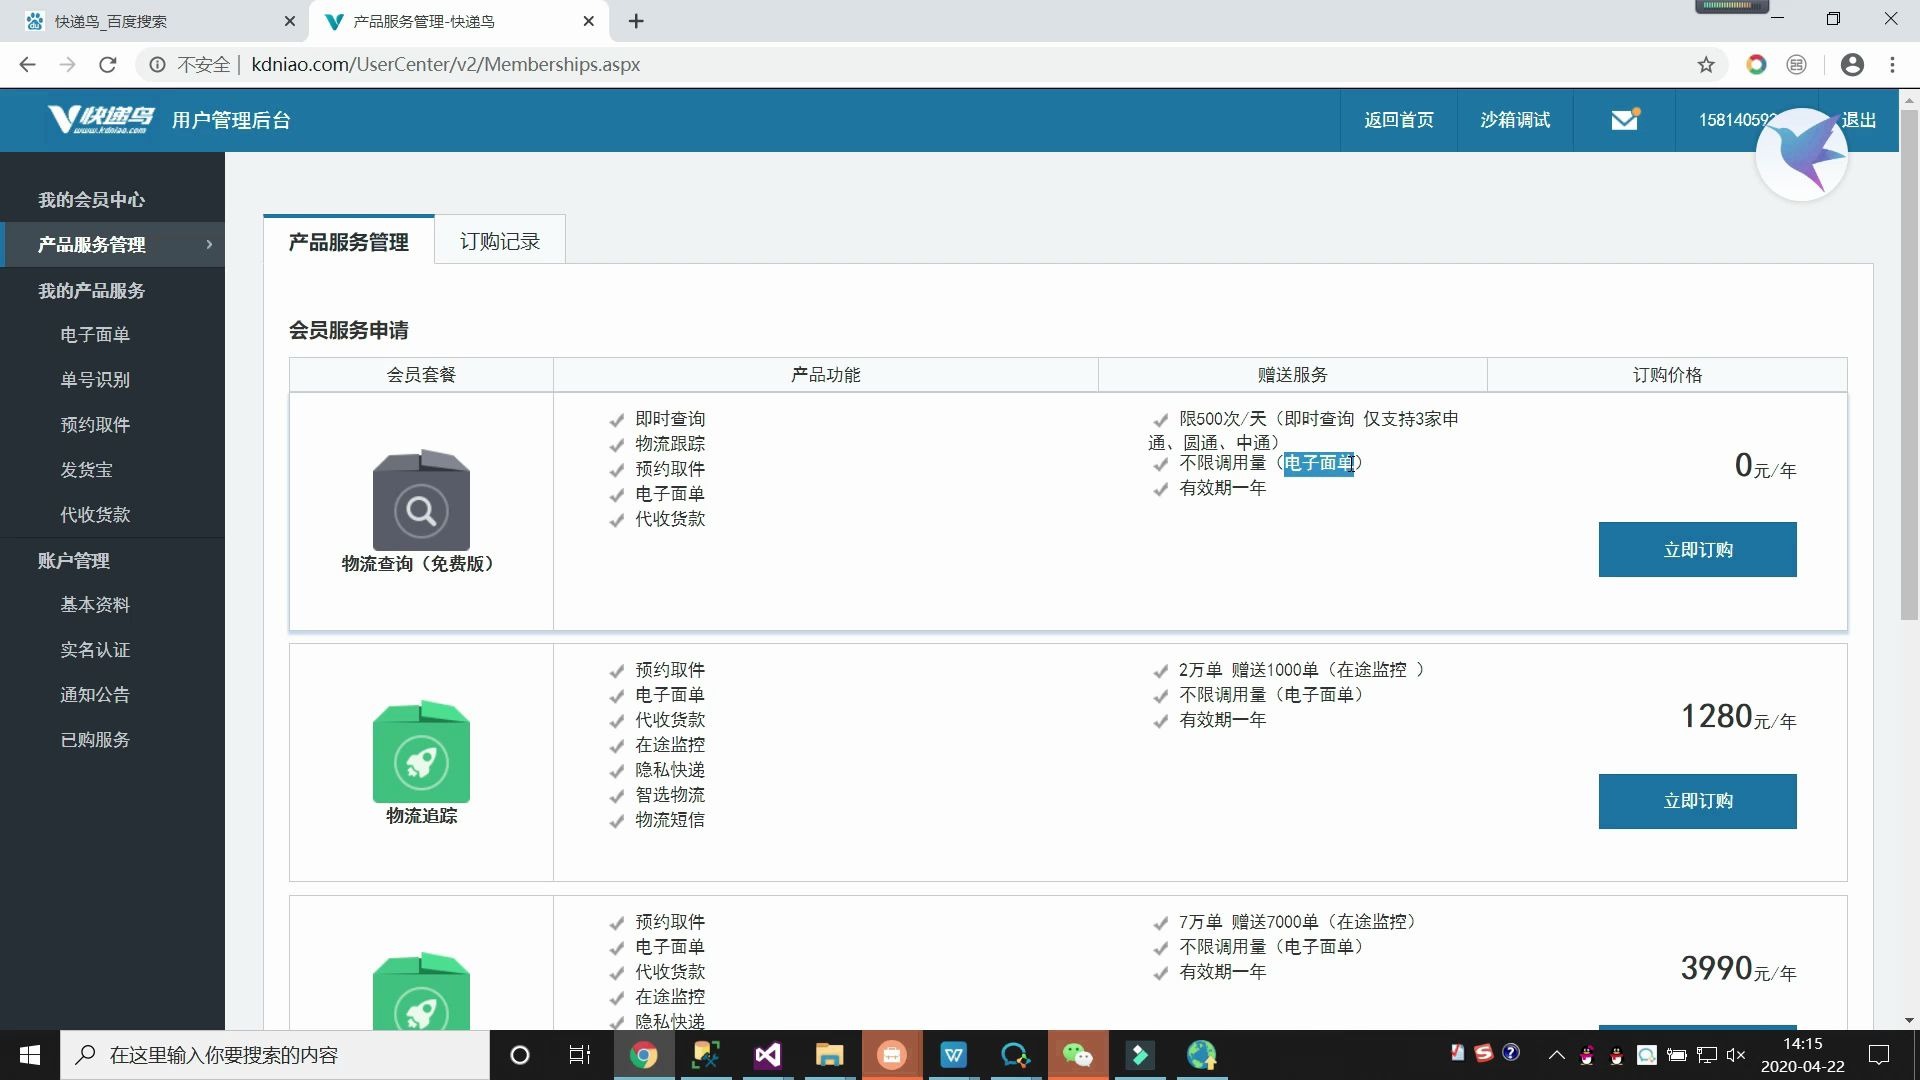
Task: Open Visual Studio from taskbar
Action: pos(767,1055)
